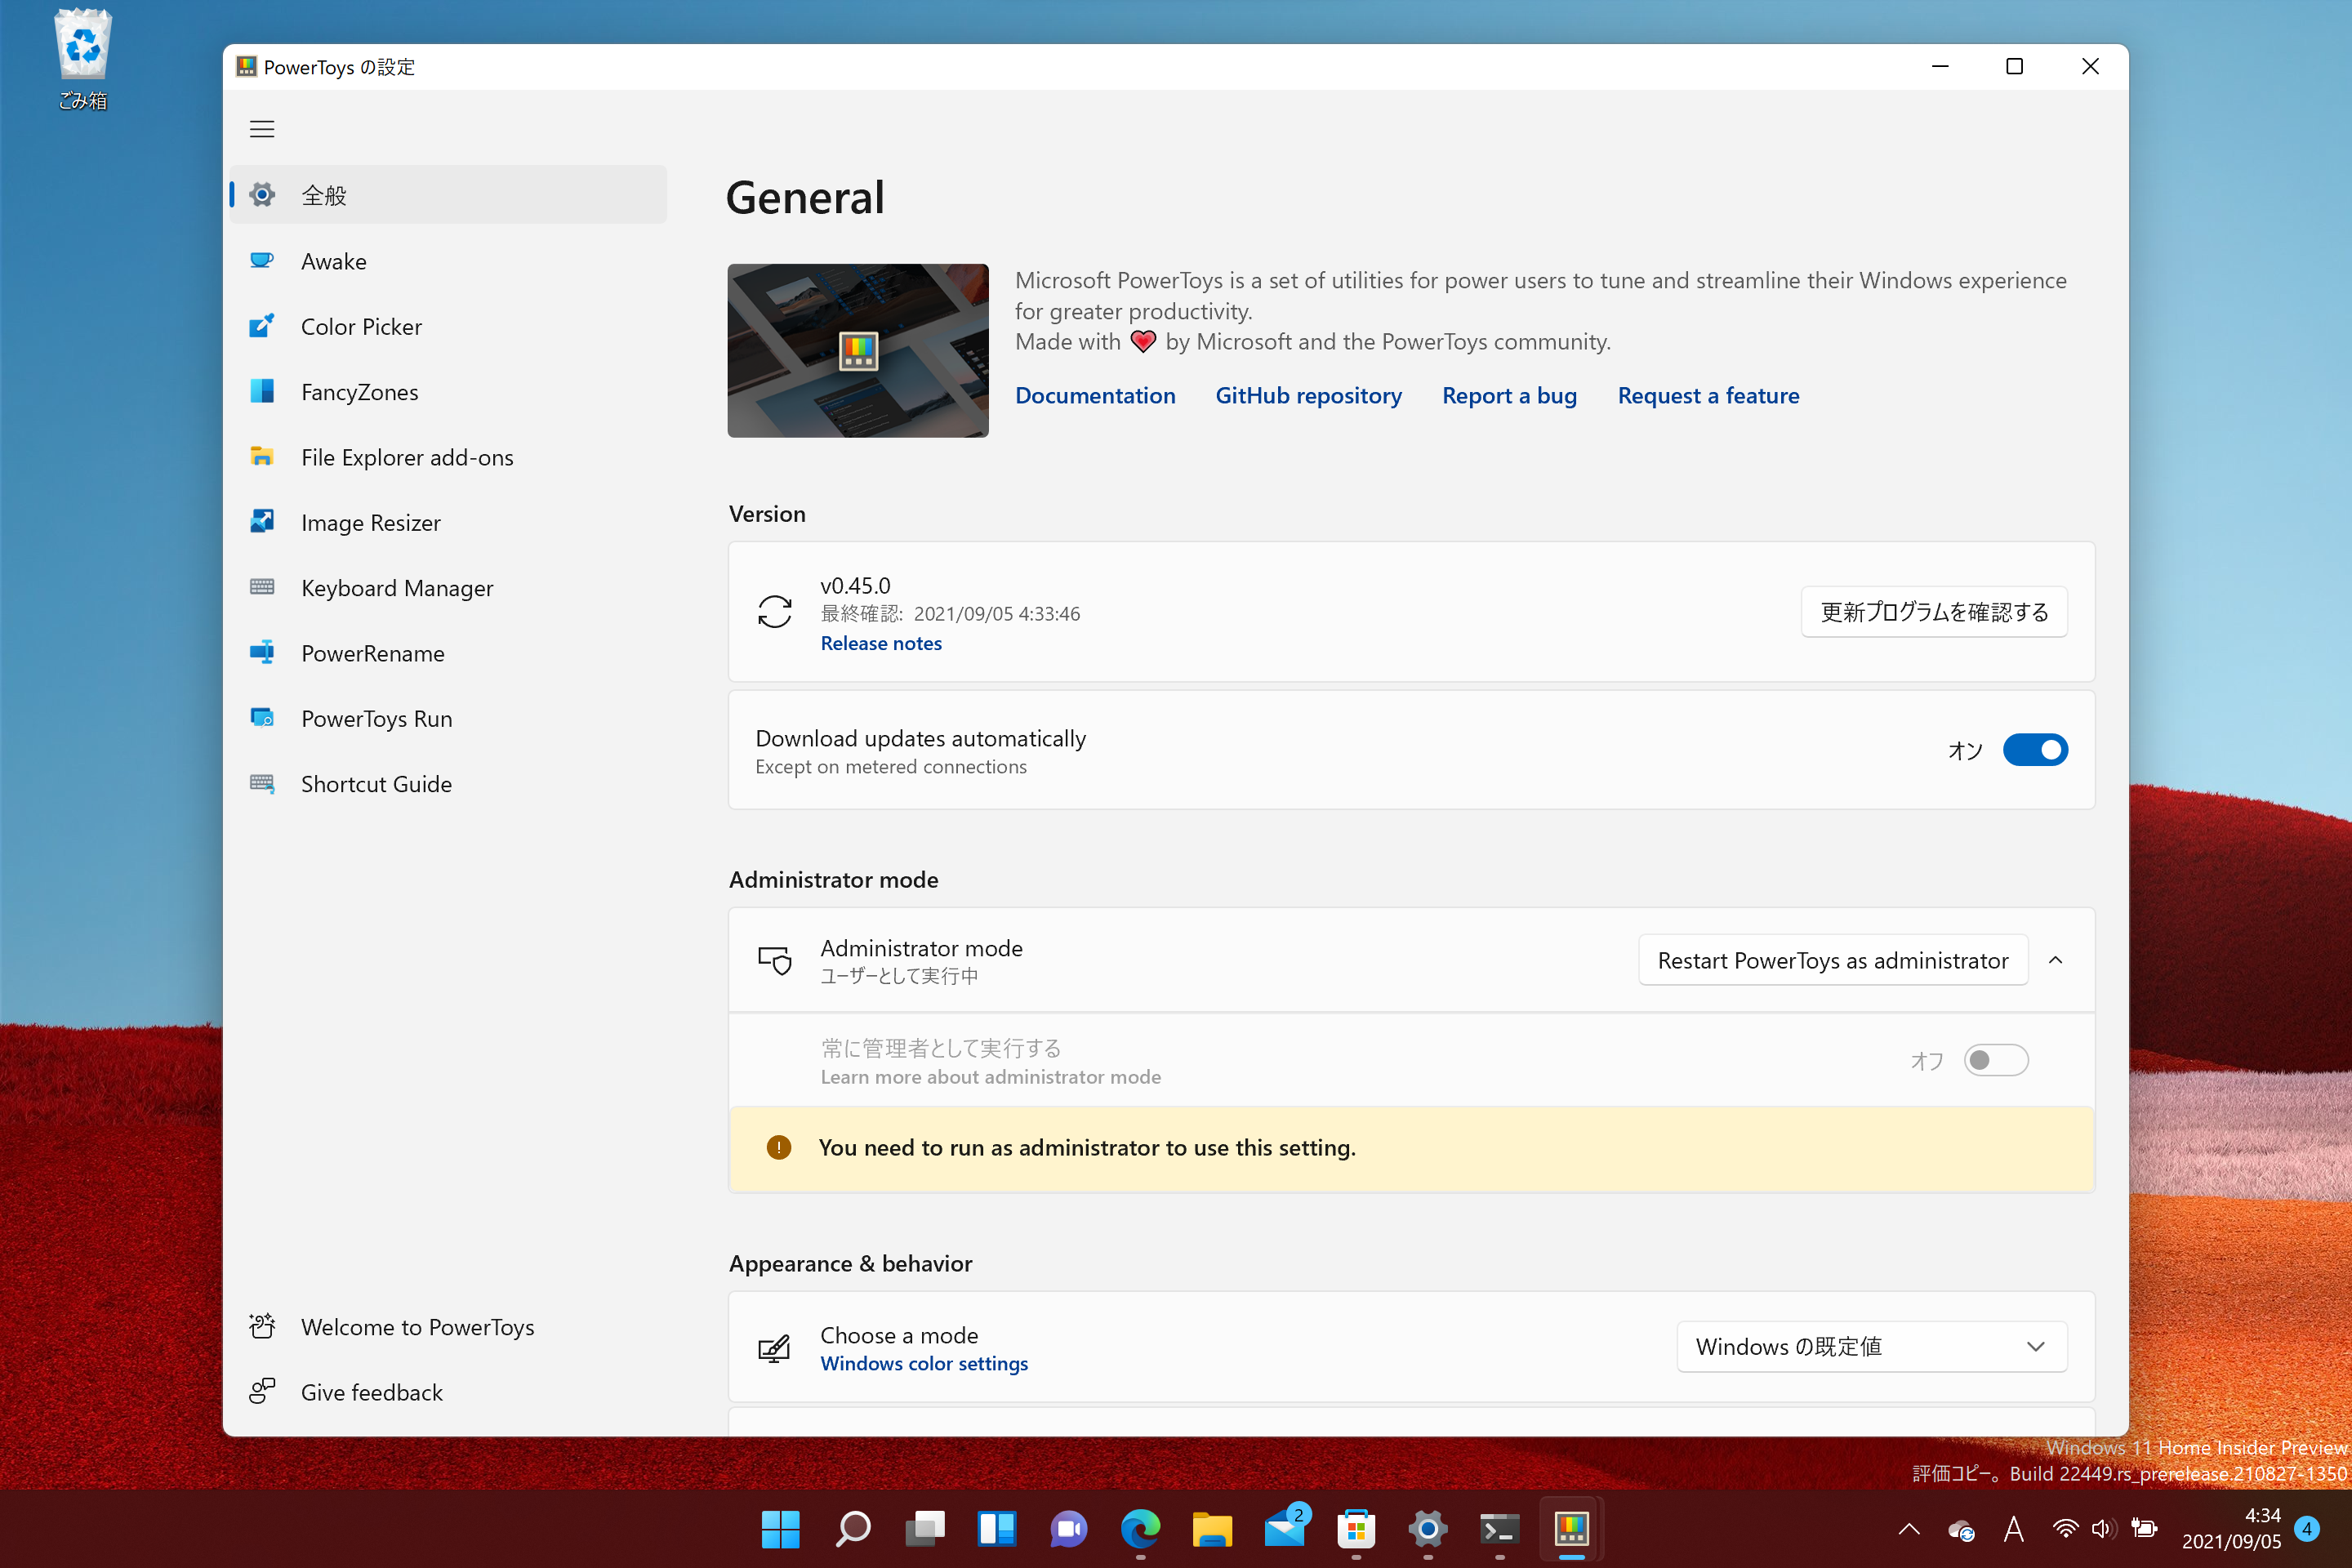
Task: Enable always run as administrator
Action: coord(1996,1060)
